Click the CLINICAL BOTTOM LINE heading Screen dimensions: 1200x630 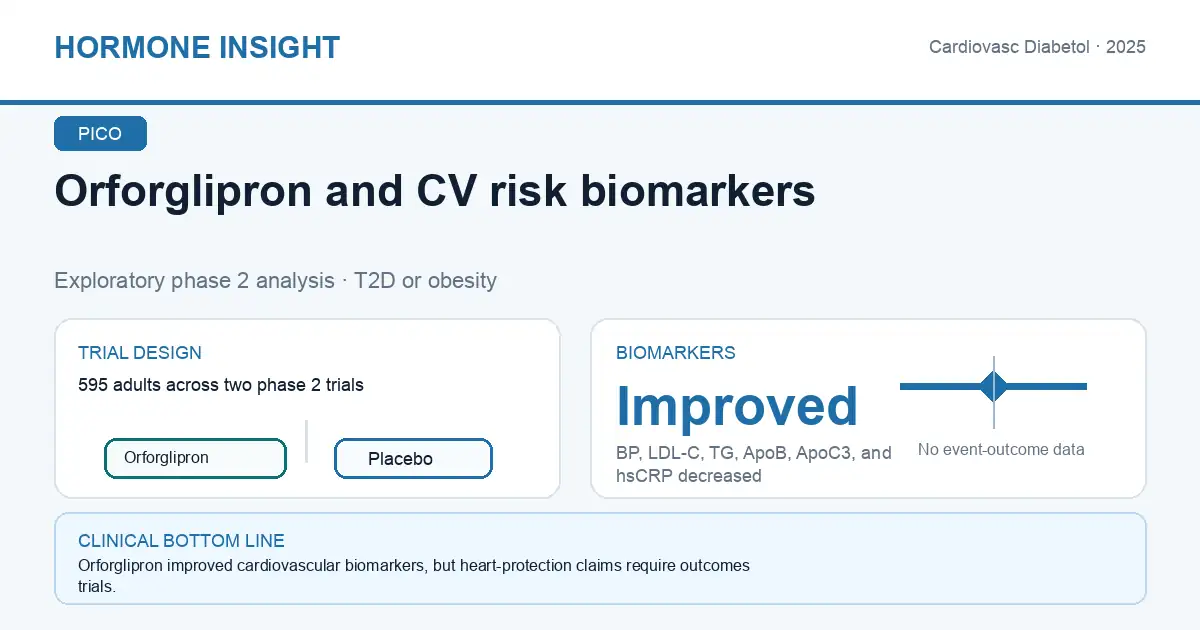(181, 541)
